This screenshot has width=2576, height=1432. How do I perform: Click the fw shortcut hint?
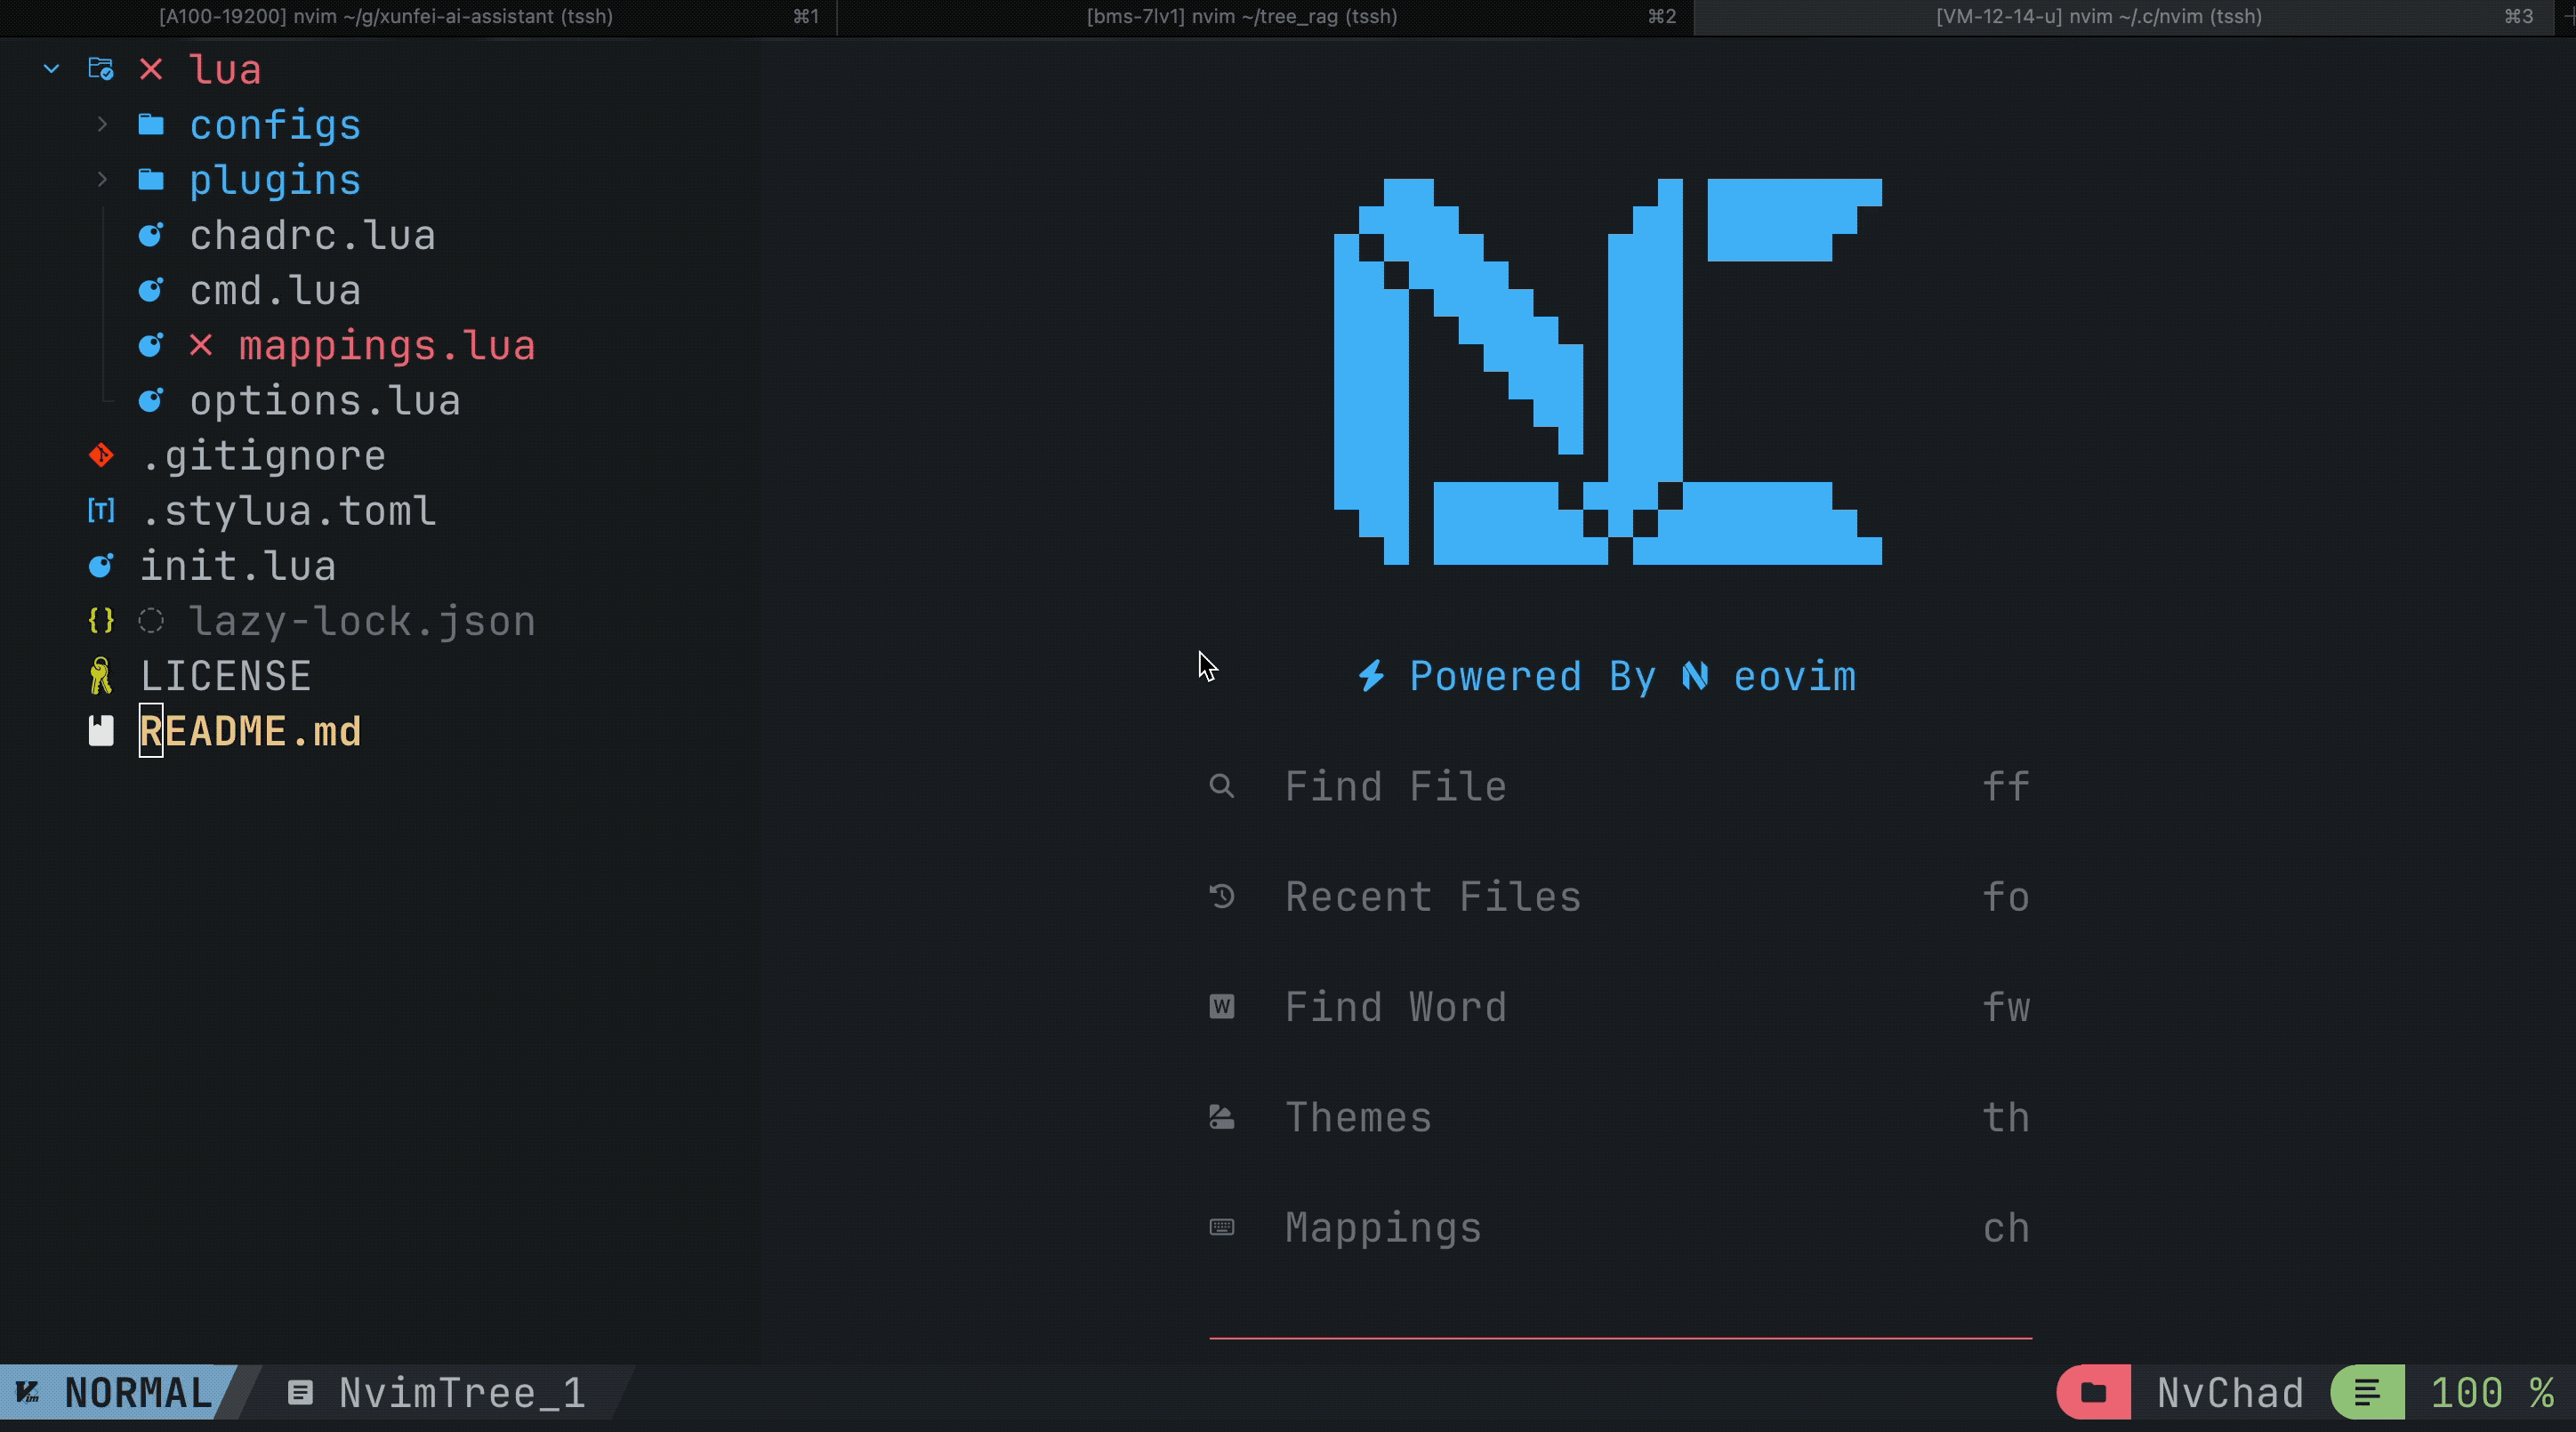coord(2006,1007)
